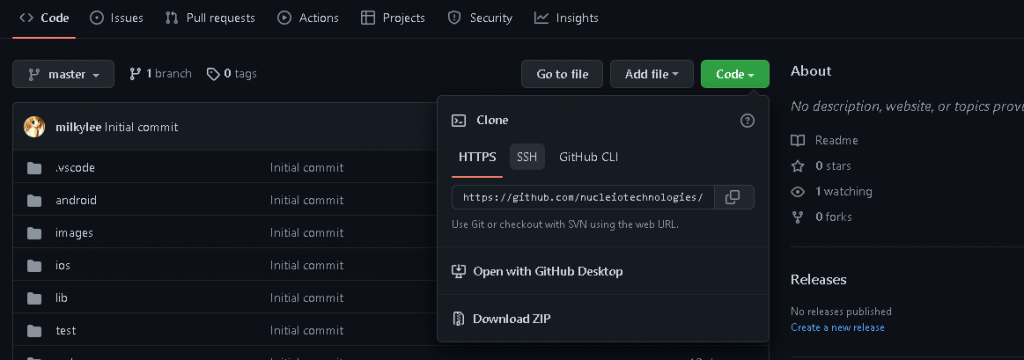Click the milkylee avatar image

tap(35, 127)
